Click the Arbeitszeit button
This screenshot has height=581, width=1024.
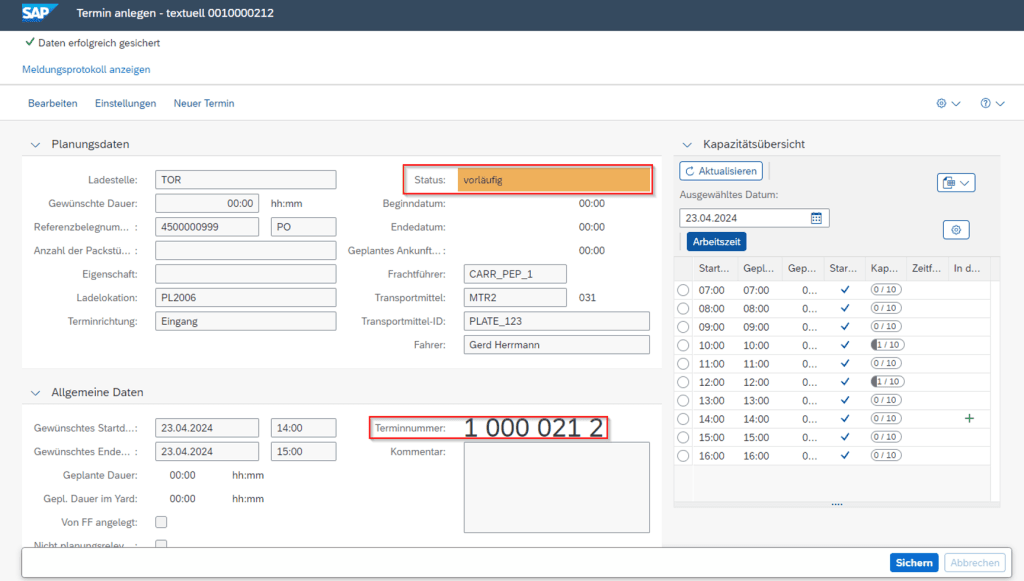coord(716,242)
